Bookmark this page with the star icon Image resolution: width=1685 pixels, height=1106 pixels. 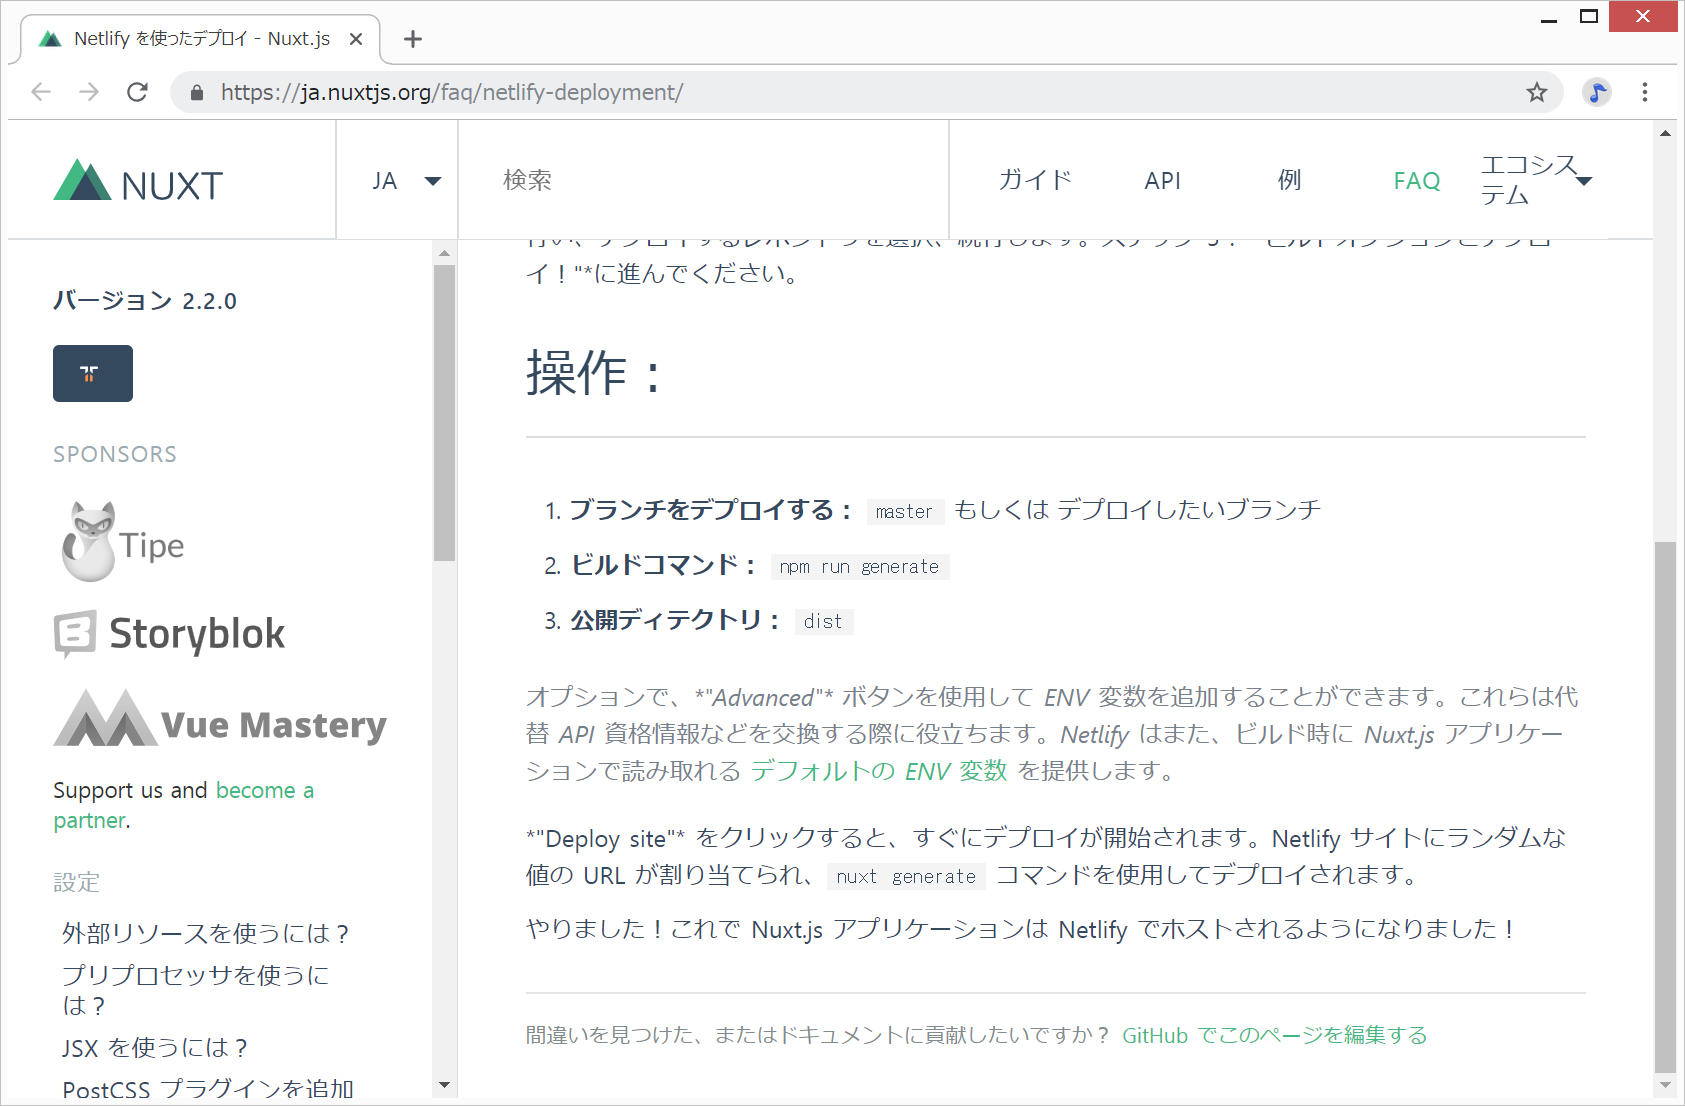[x=1536, y=92]
